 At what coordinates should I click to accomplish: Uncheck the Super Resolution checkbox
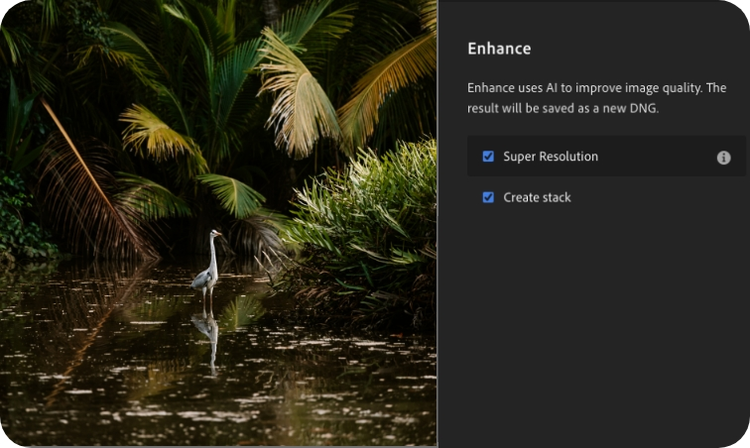pyautogui.click(x=488, y=157)
